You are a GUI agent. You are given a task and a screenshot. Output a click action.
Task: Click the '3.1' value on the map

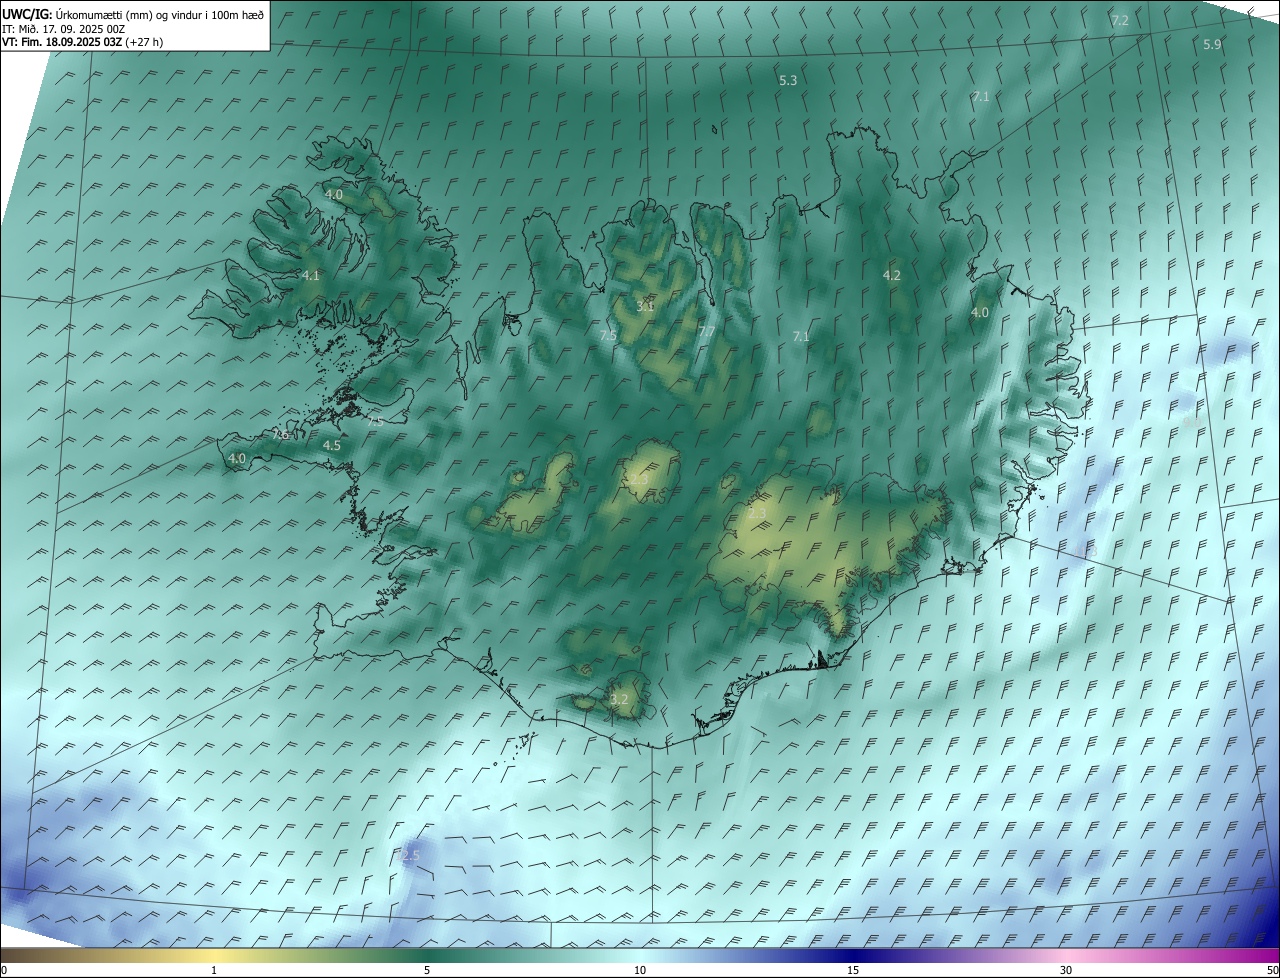[x=645, y=306]
